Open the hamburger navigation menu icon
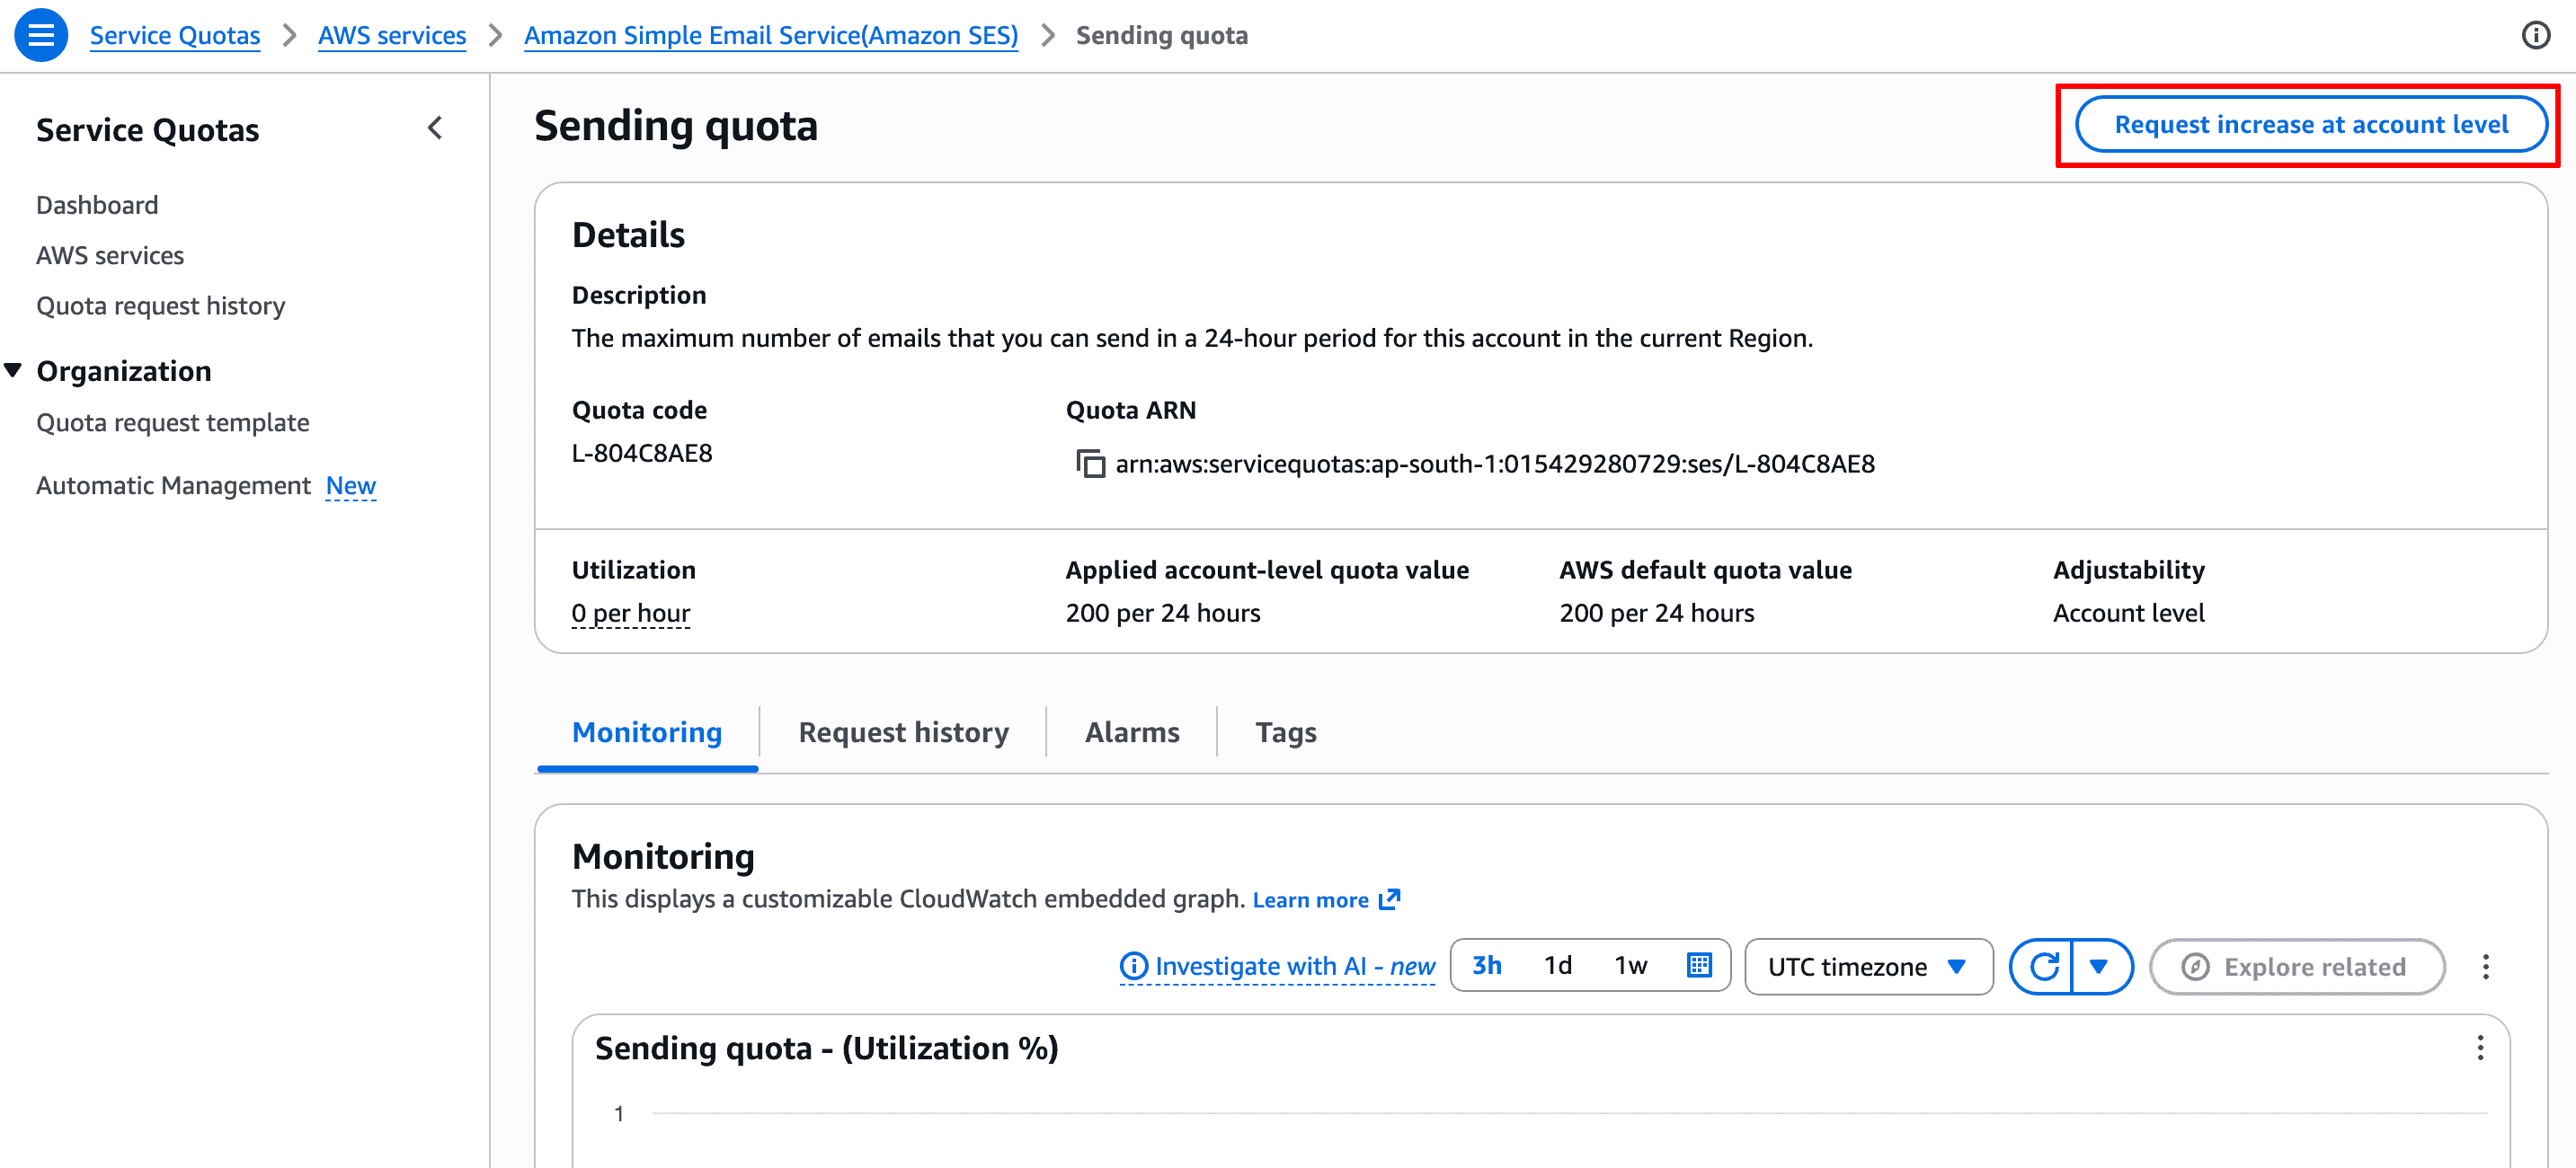 tap(41, 35)
